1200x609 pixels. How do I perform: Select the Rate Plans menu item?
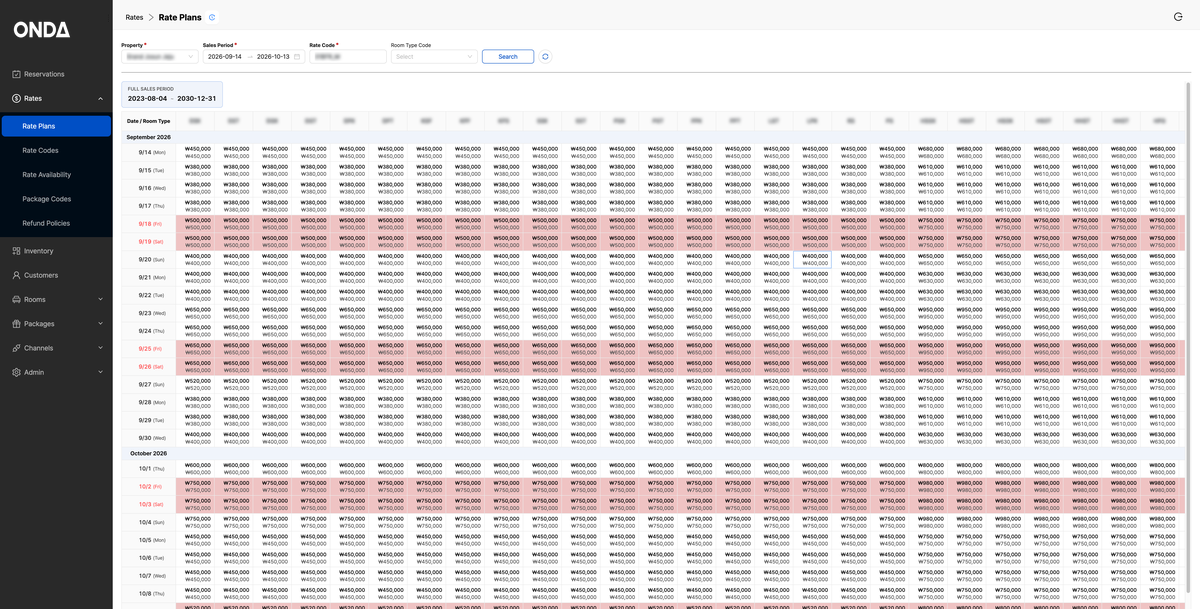point(56,126)
